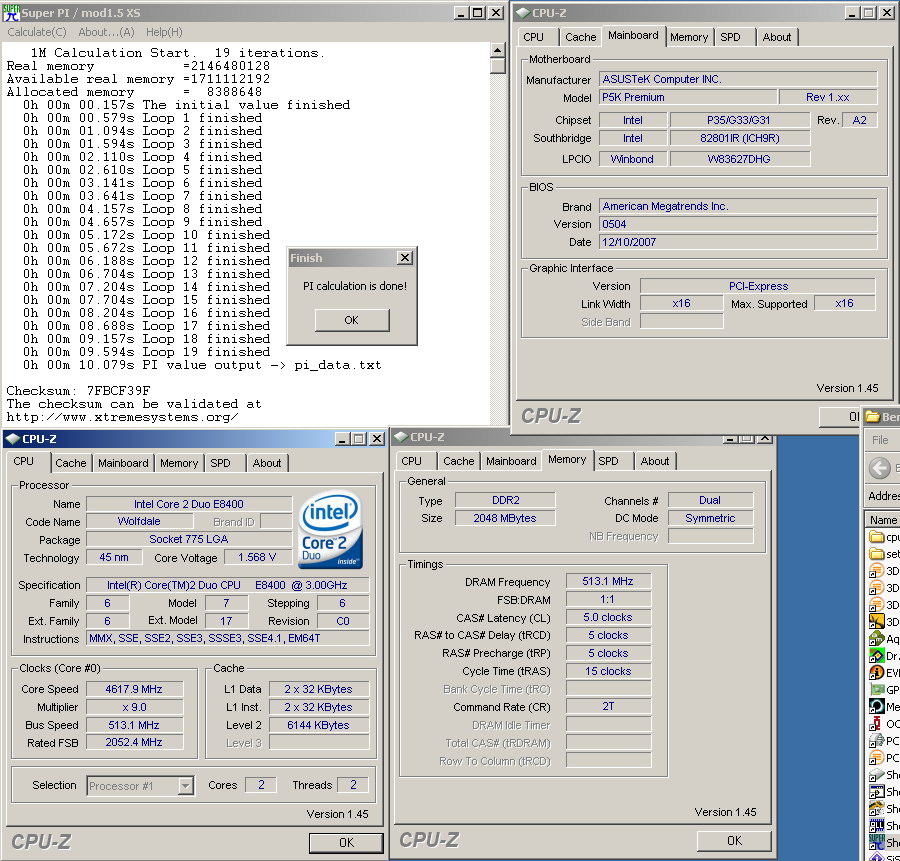Click the BIOS Version field 0504
The width and height of the screenshot is (900, 861).
[738, 224]
